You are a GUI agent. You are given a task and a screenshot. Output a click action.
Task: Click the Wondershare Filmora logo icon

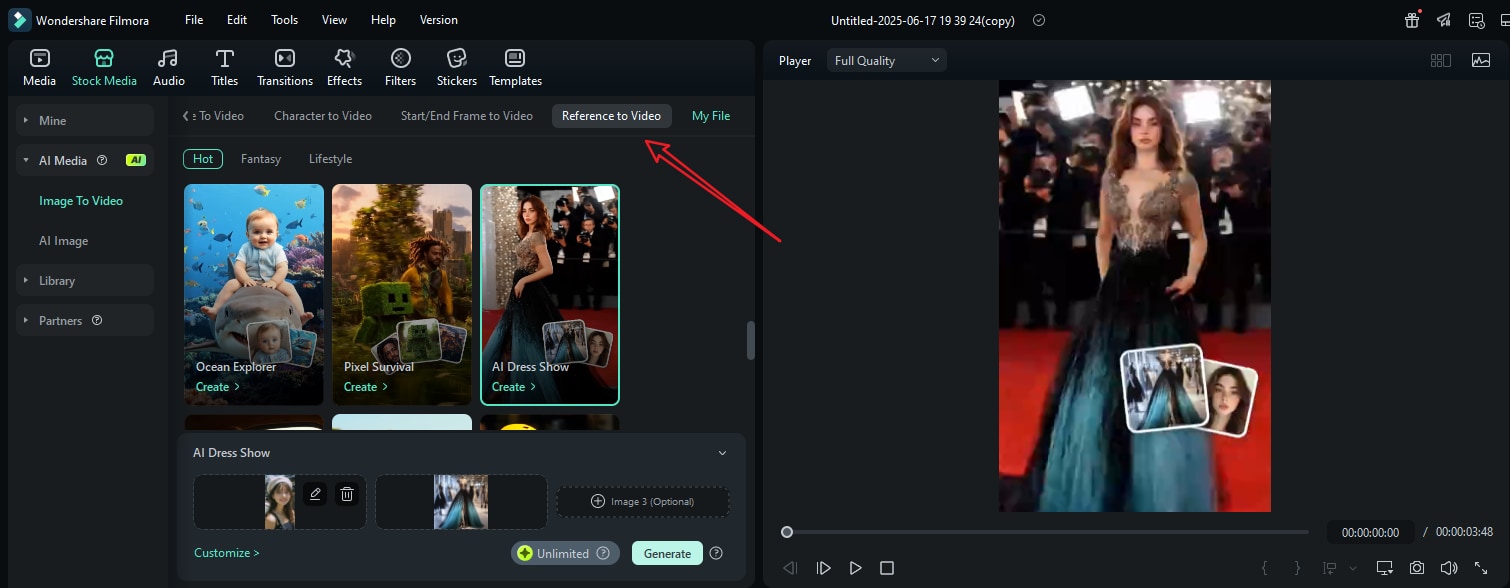click(19, 20)
